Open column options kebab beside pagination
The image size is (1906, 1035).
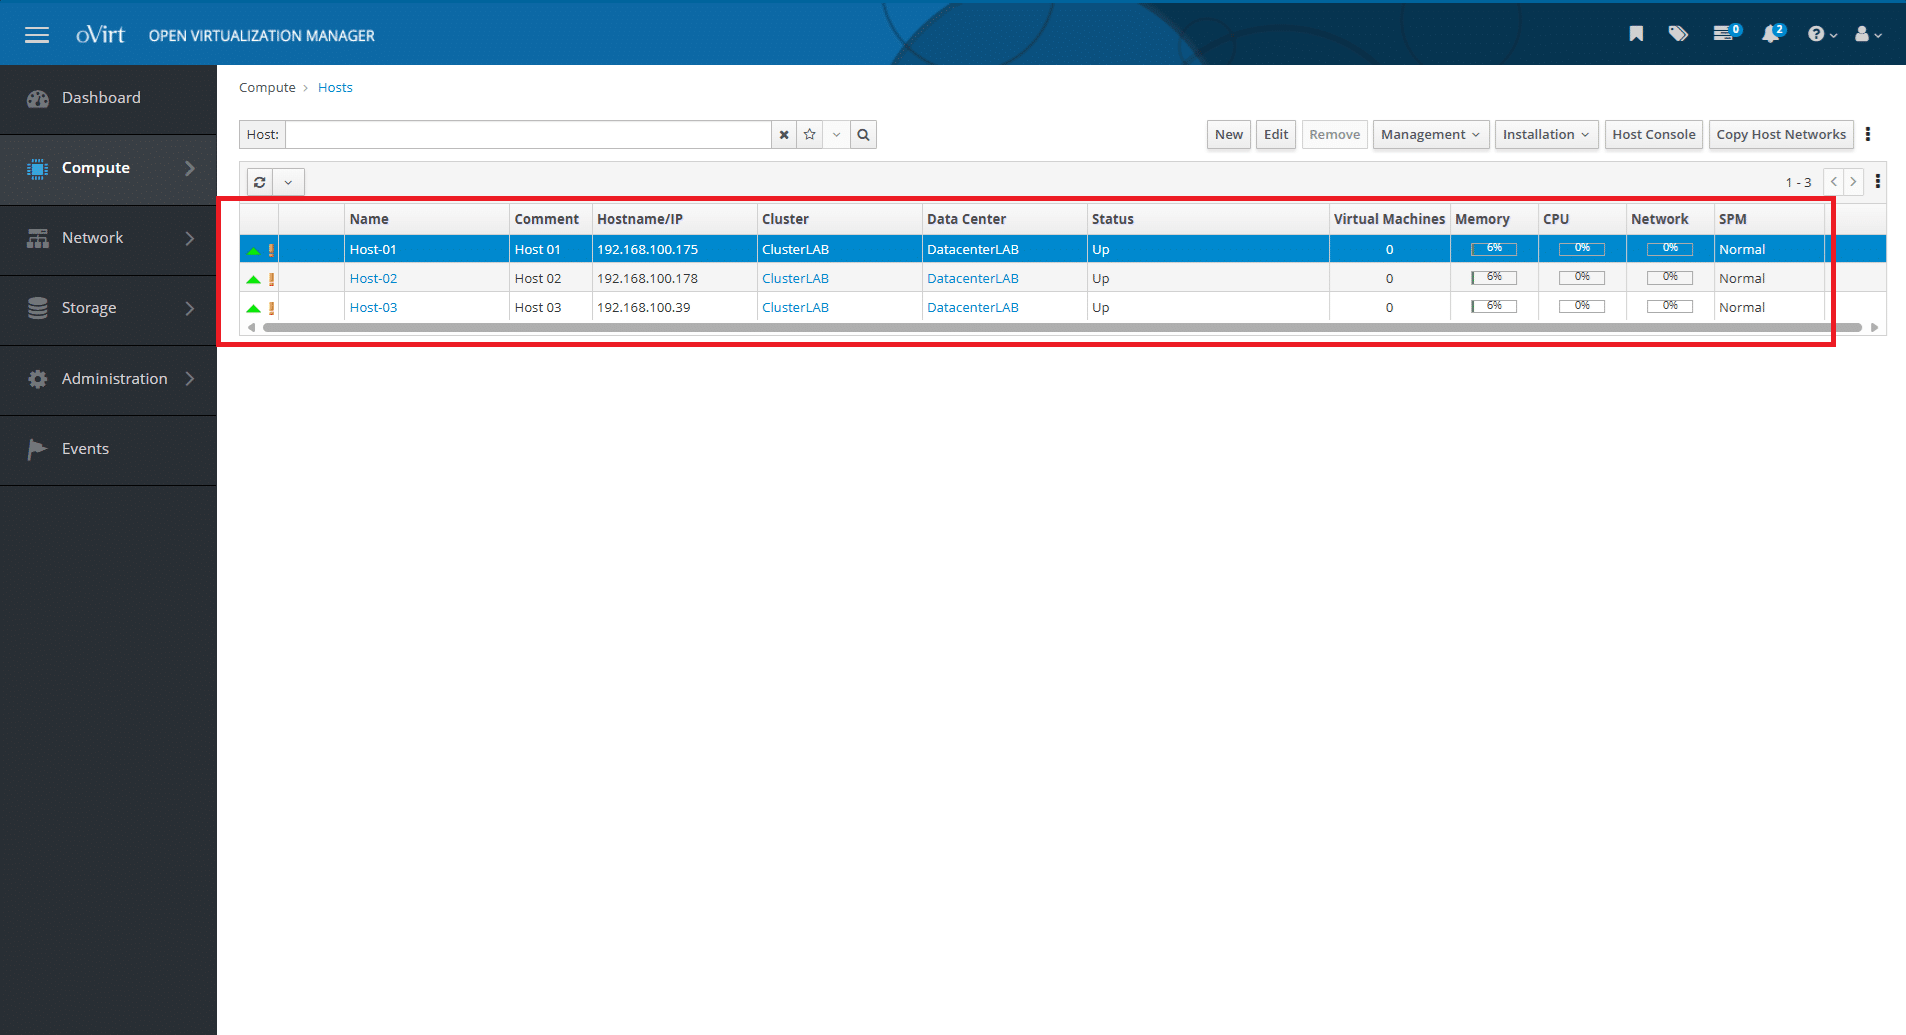pyautogui.click(x=1878, y=181)
